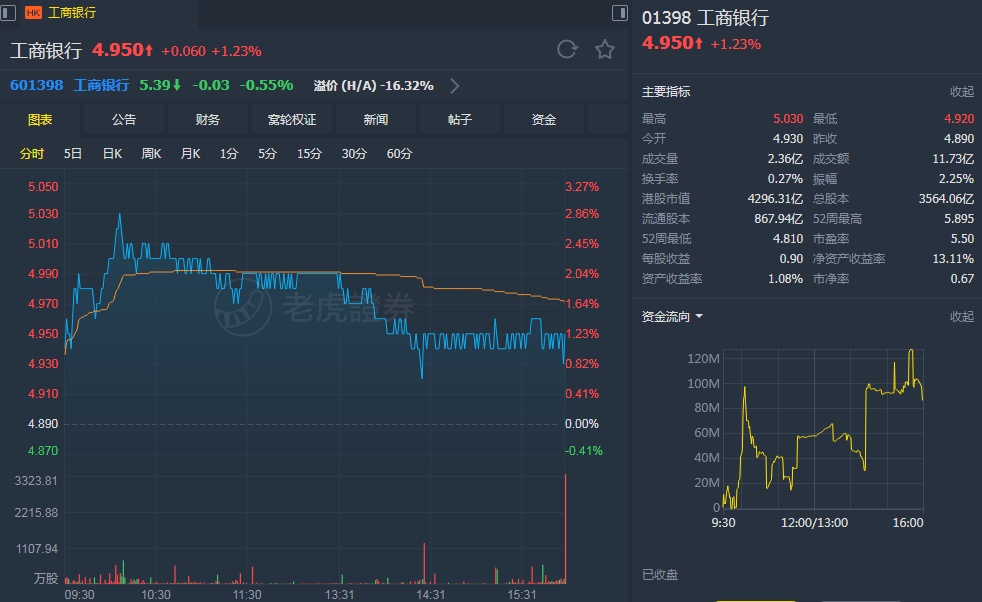Image resolution: width=982 pixels, height=602 pixels.
Task: Select the 窝轮权证 tab
Action: point(292,120)
